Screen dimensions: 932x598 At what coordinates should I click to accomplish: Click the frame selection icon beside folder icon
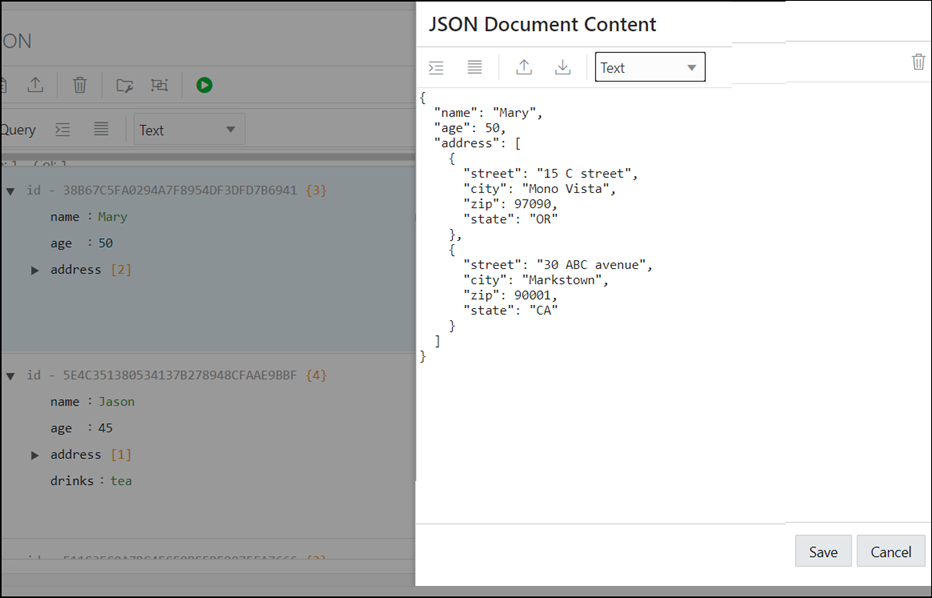[x=159, y=85]
